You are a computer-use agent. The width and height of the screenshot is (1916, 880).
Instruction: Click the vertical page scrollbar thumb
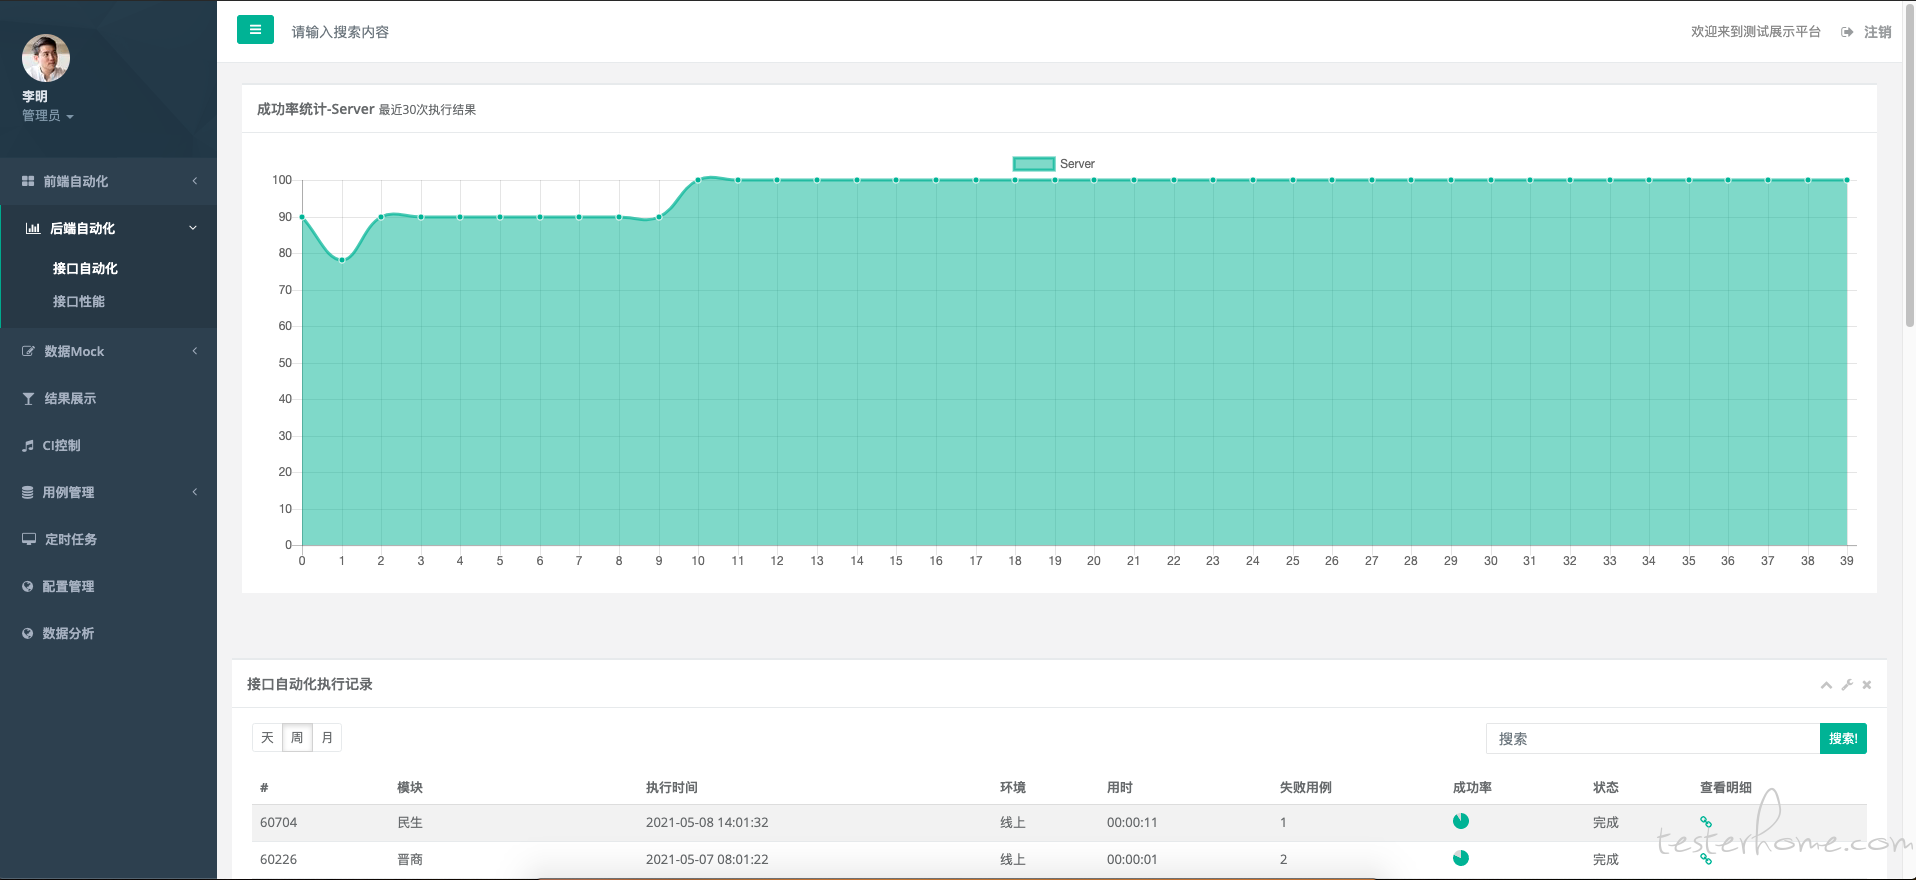[1909, 164]
